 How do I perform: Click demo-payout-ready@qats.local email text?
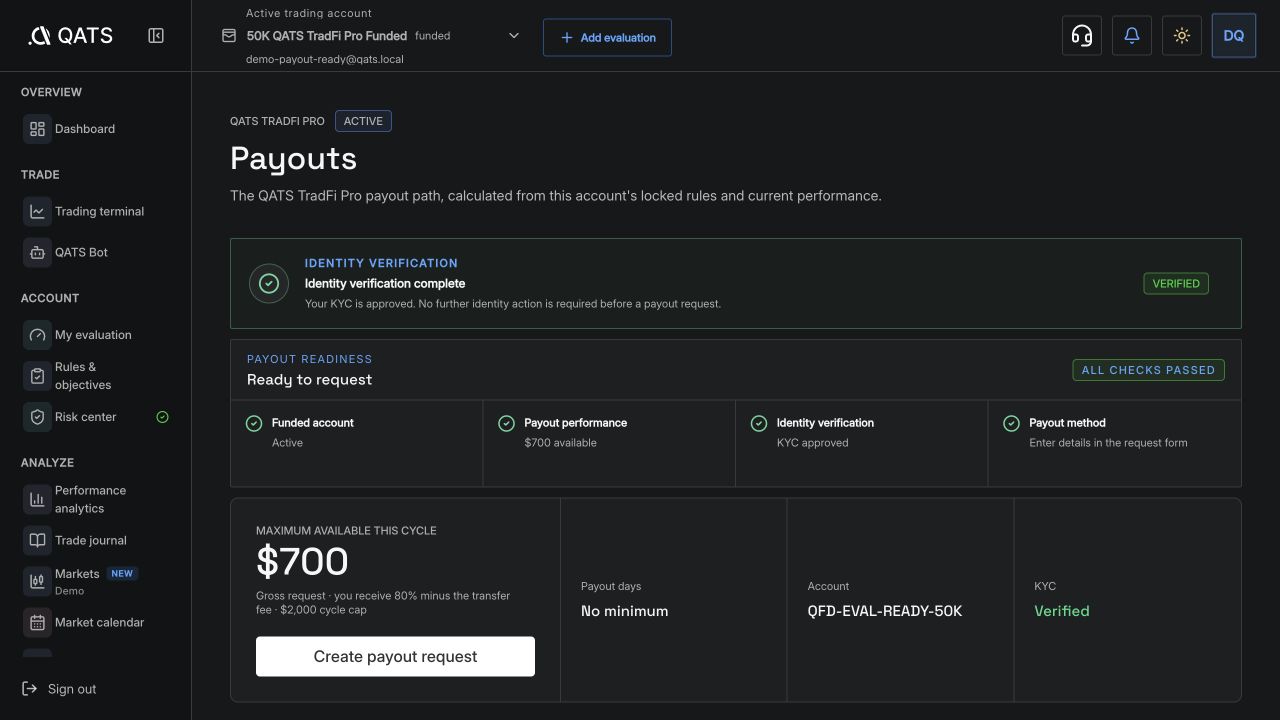(325, 59)
